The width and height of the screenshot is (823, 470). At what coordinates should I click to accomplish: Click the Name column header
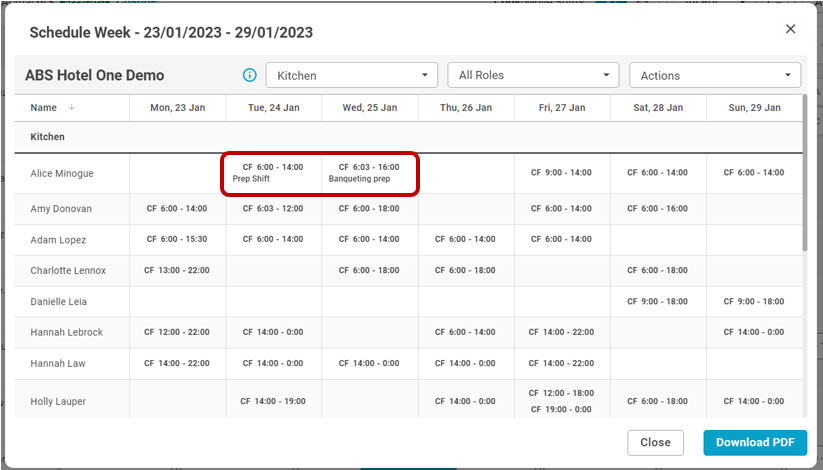pyautogui.click(x=44, y=107)
